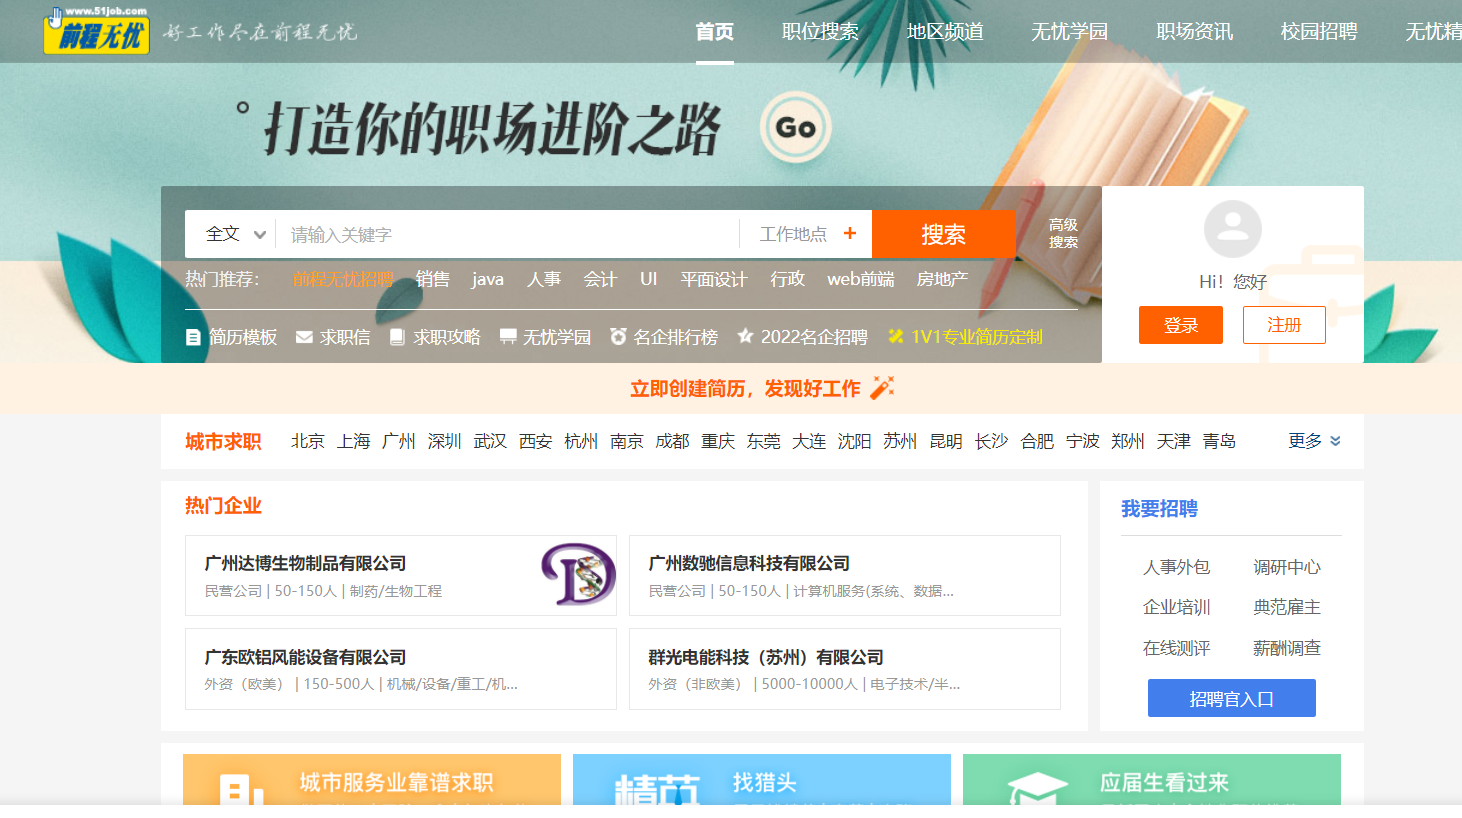Image resolution: width=1462 pixels, height=818 pixels.
Task: Click the gray user avatar icon
Action: (1232, 228)
